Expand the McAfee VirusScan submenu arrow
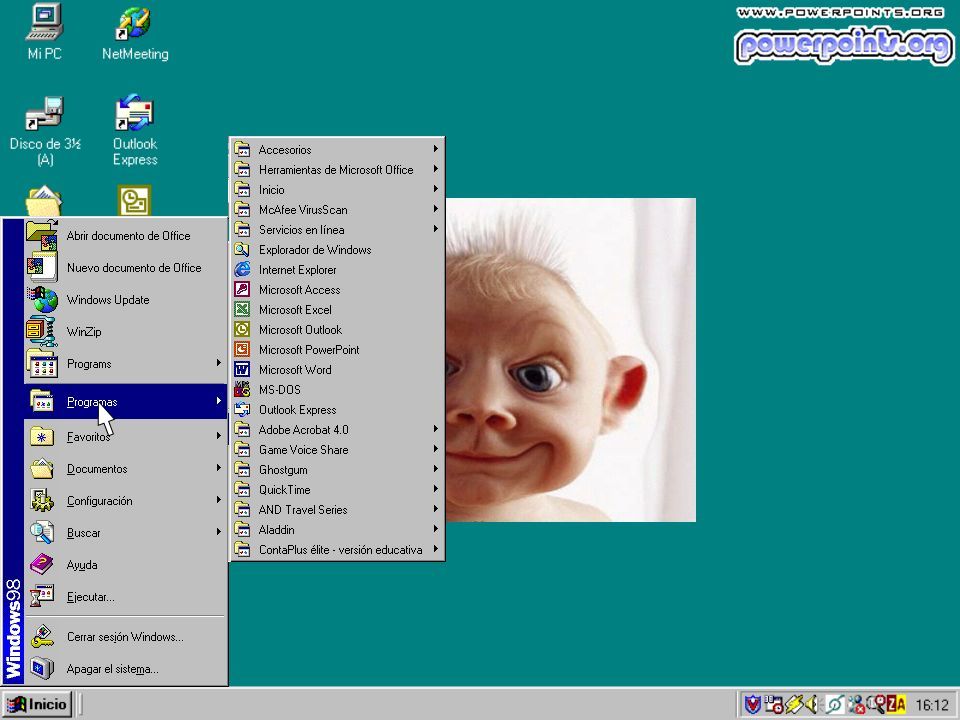Screen dimensions: 960x720 click(x=435, y=209)
